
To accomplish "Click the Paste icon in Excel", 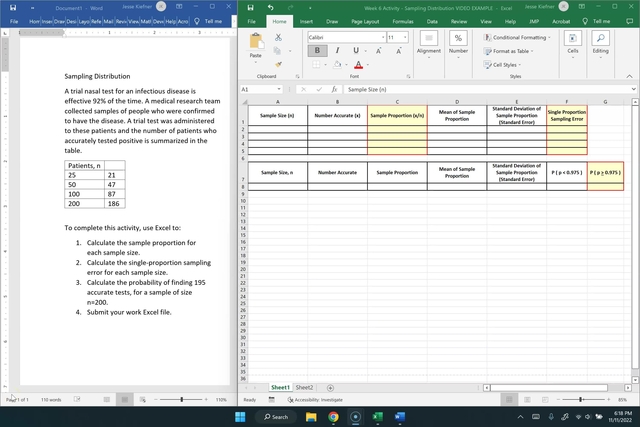I will (256, 41).
